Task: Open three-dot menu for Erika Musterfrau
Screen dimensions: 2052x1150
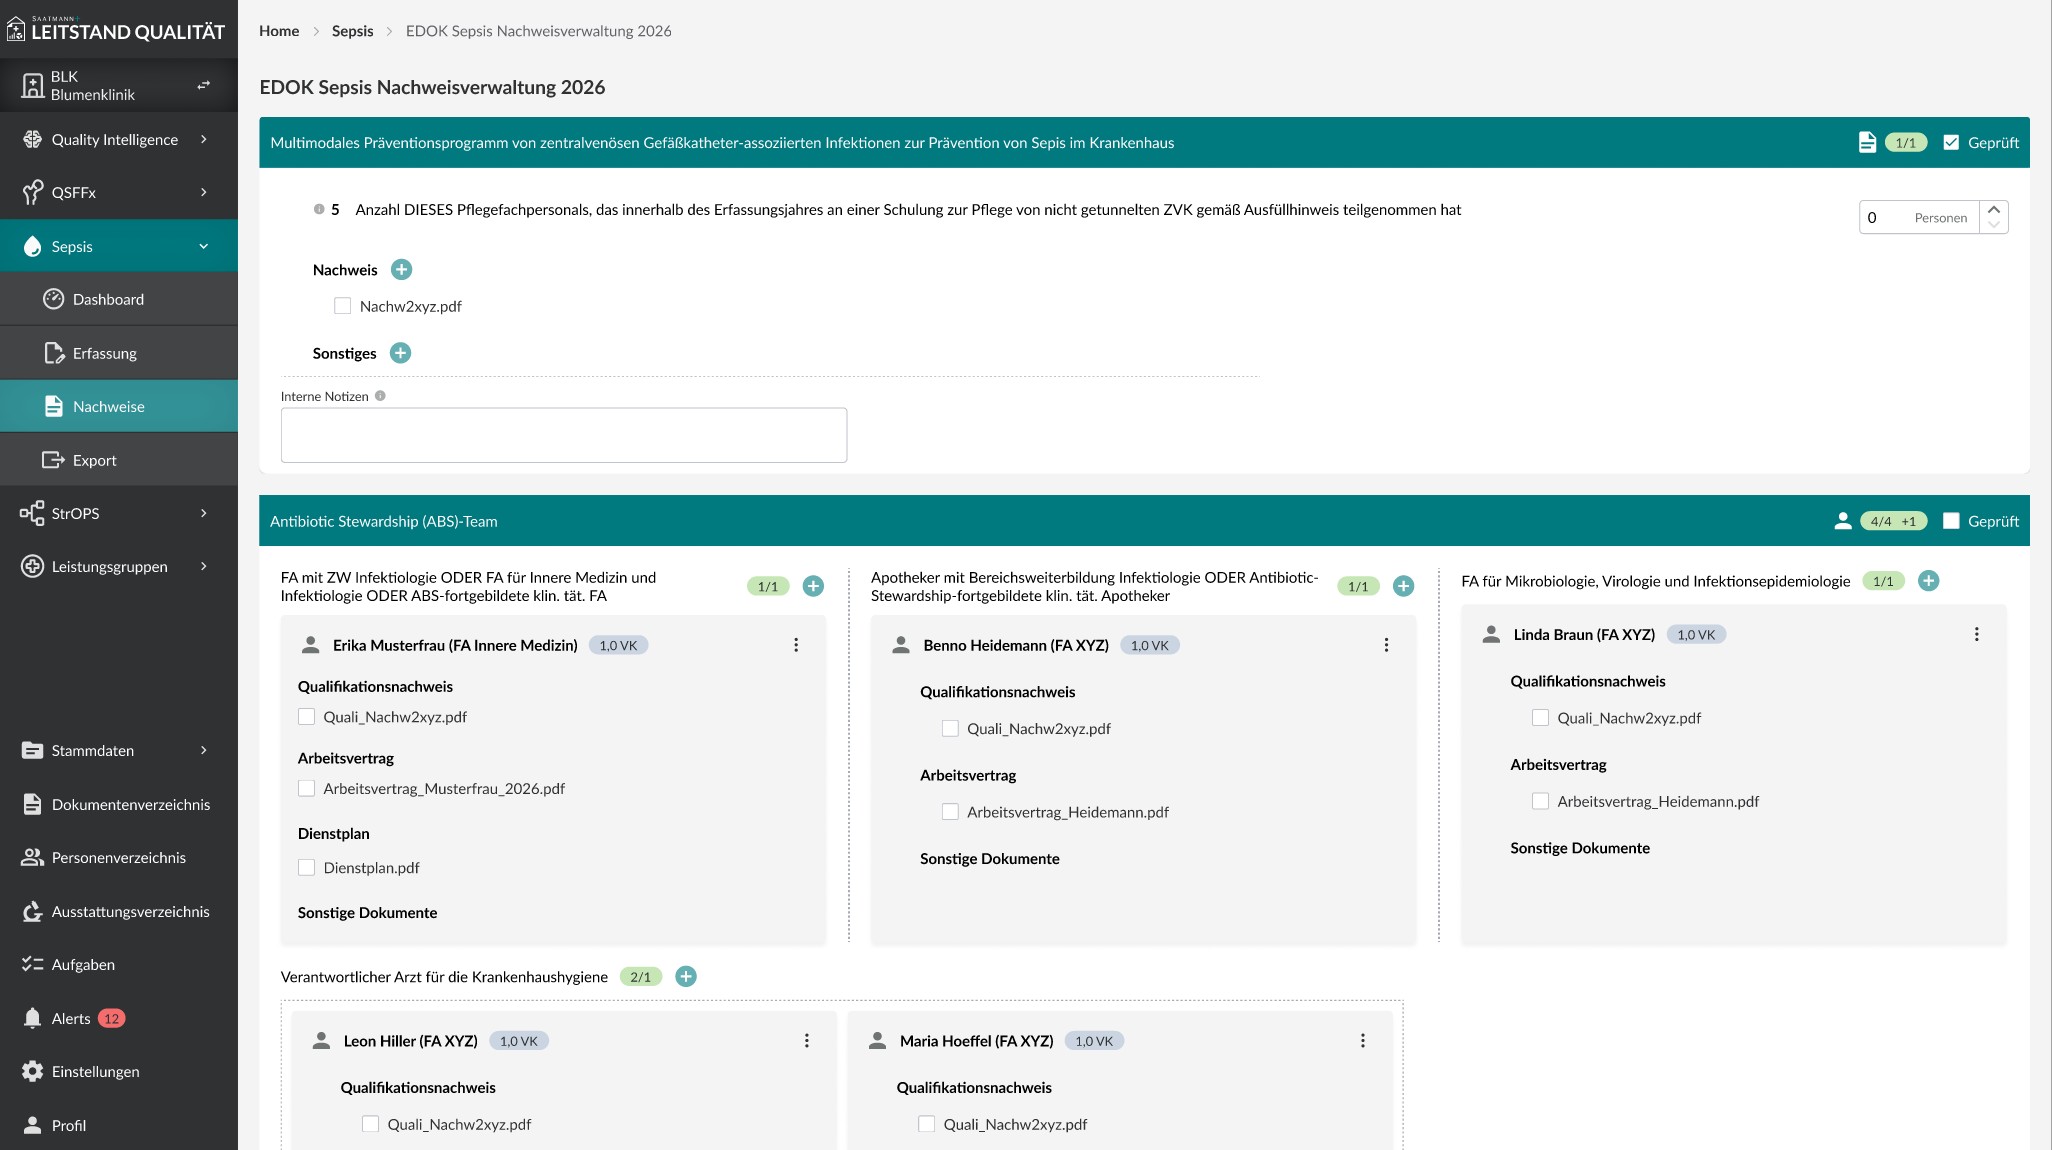Action: tap(796, 645)
